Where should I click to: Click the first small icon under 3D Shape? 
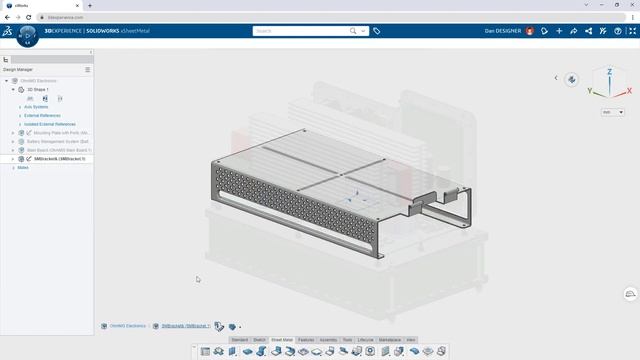[x=30, y=98]
